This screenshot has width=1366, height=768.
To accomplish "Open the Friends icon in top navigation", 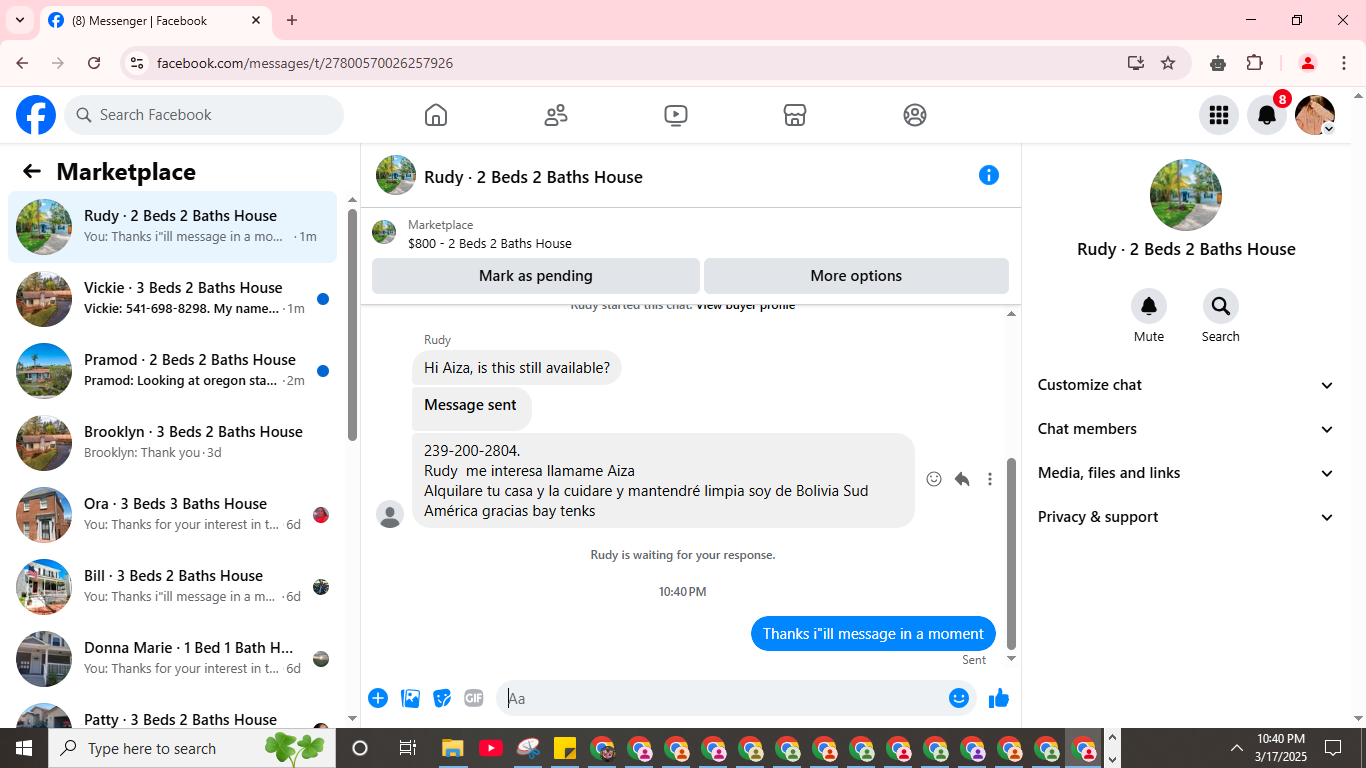I will point(556,115).
